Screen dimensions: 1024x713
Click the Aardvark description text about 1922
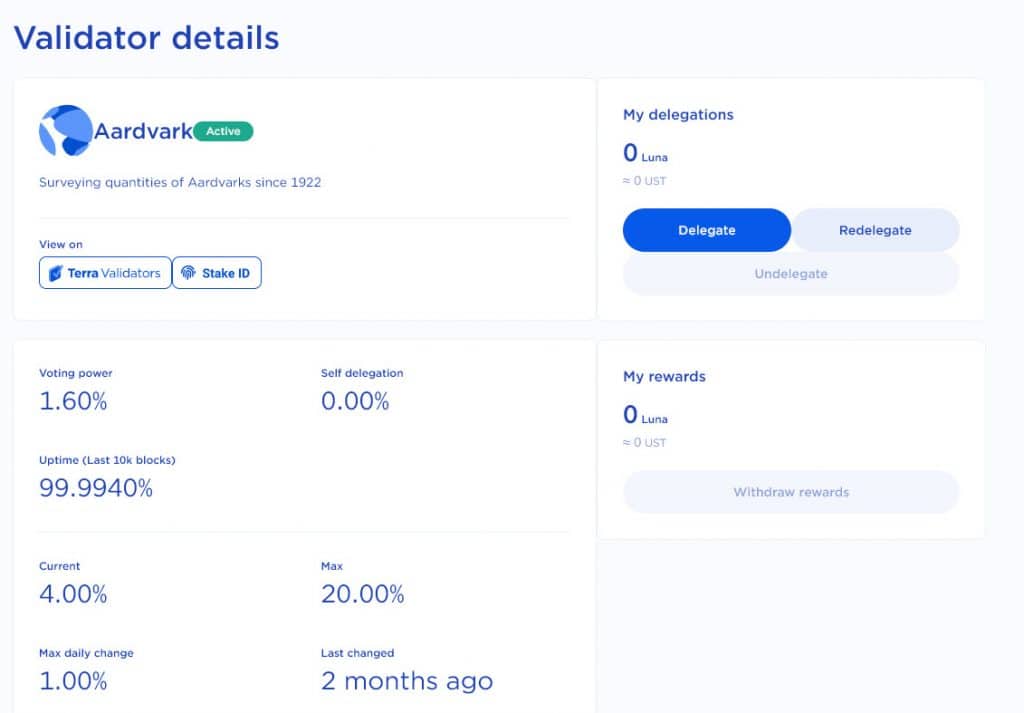click(180, 183)
